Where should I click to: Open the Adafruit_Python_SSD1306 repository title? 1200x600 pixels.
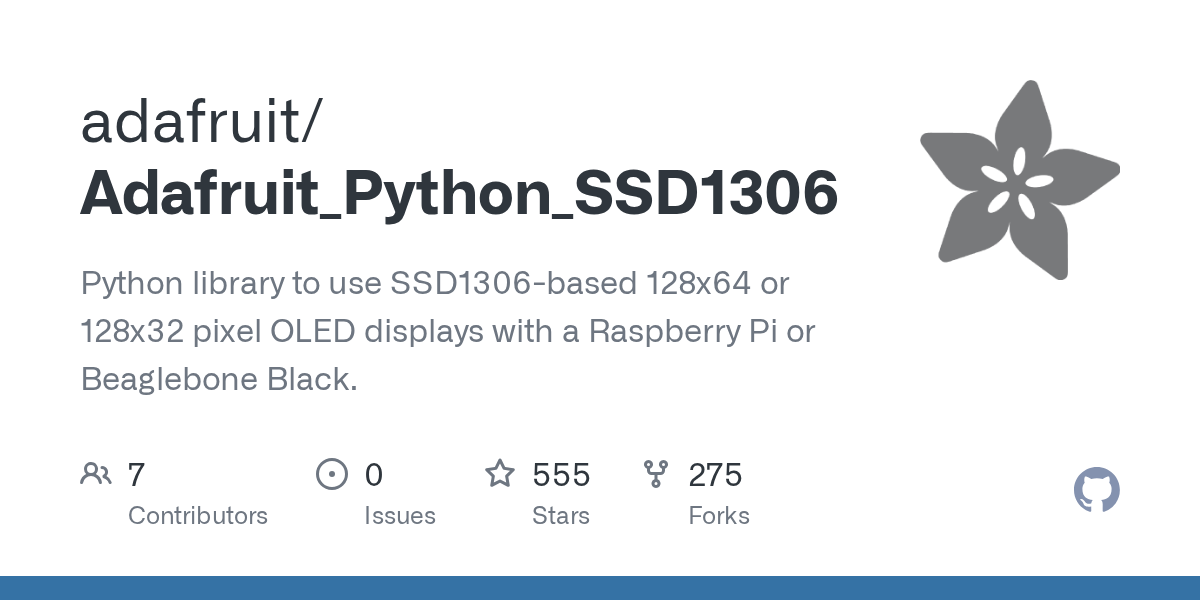459,193
